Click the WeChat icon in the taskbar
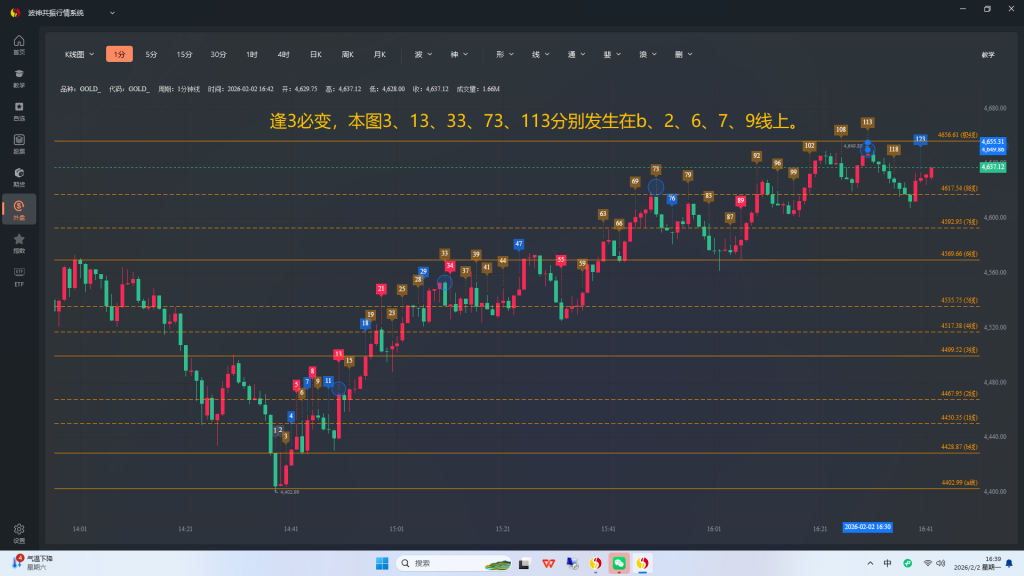1024x576 pixels. click(x=619, y=563)
